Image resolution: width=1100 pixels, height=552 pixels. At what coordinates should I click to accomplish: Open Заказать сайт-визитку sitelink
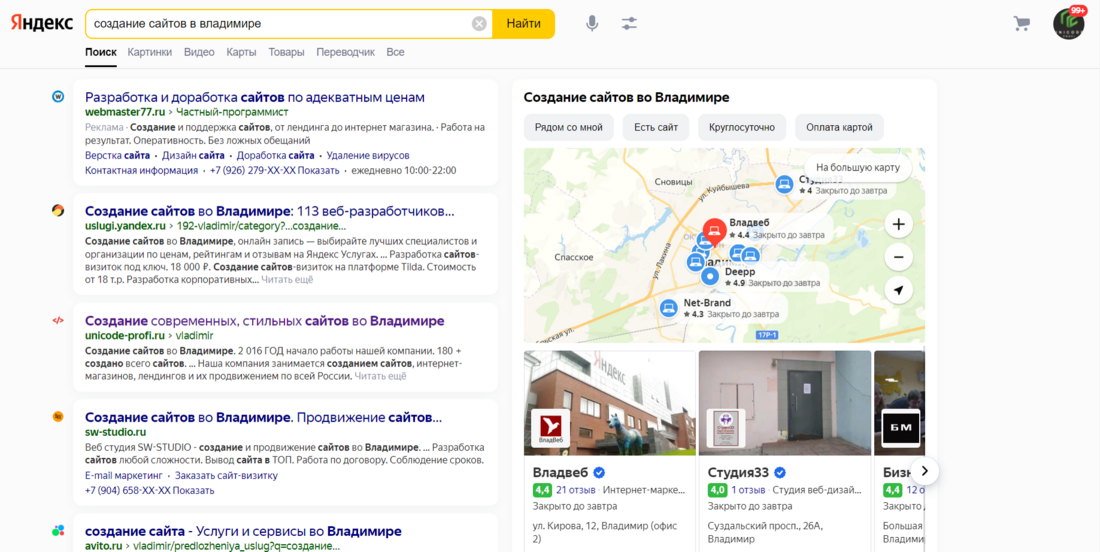point(226,476)
